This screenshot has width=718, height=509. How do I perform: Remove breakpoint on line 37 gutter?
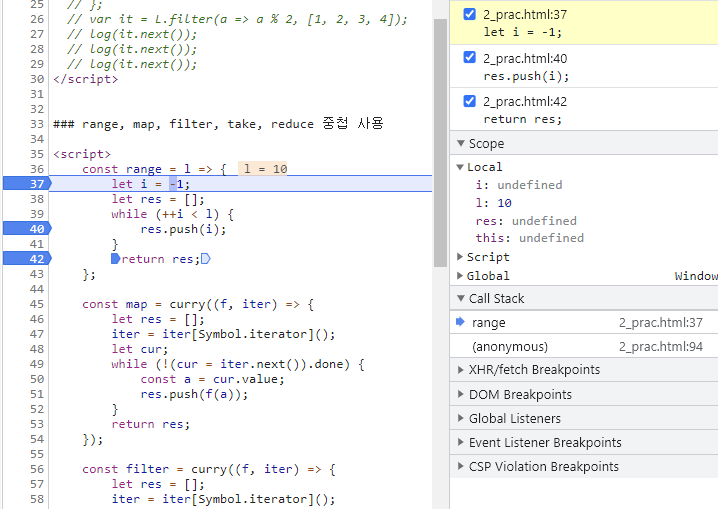pos(27,184)
